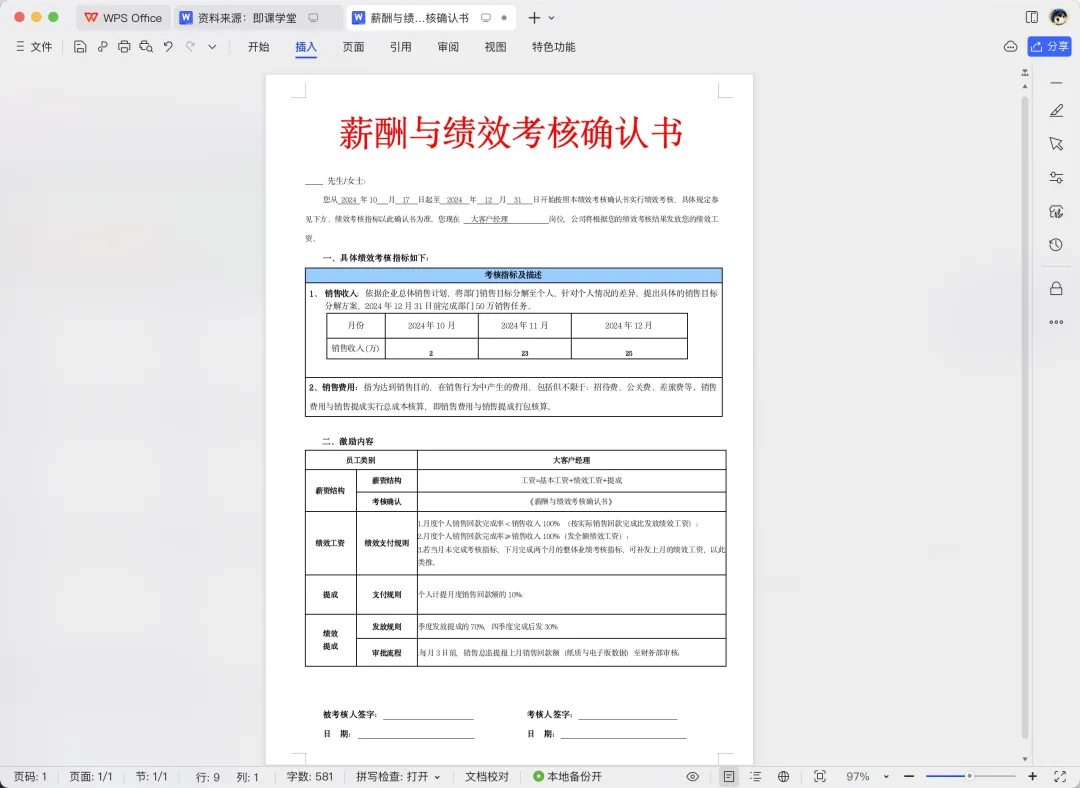The width and height of the screenshot is (1080, 788).
Task: Click the fit-page focus icon
Action: tap(820, 776)
